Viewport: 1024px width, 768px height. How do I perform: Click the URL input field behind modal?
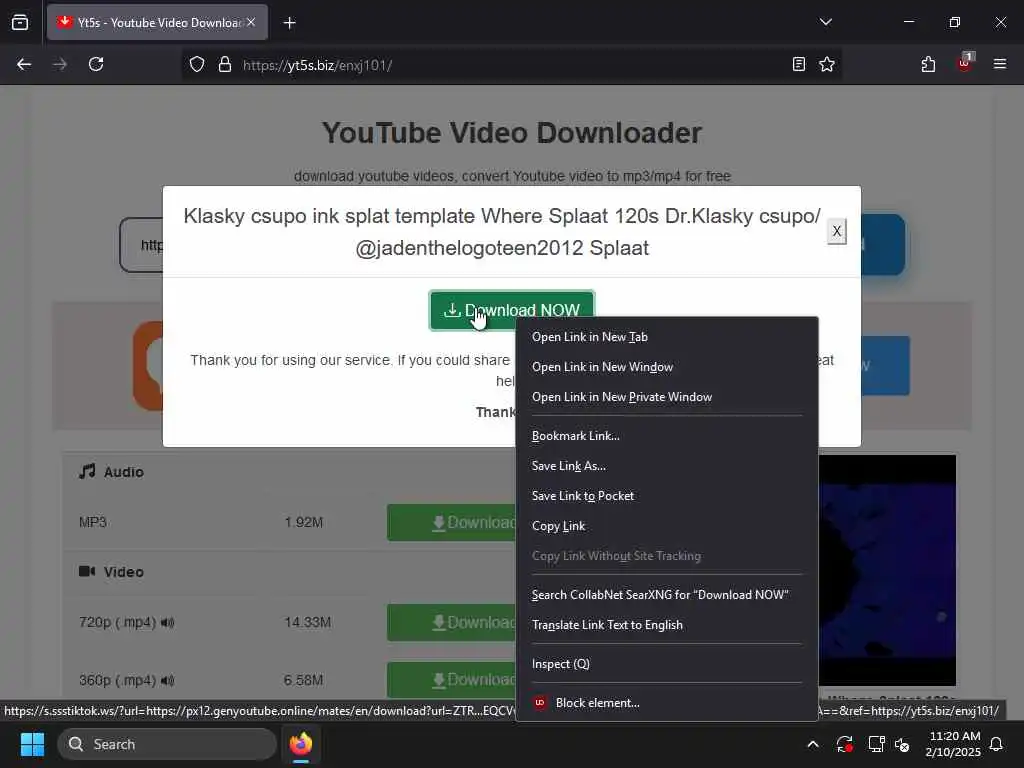point(142,245)
